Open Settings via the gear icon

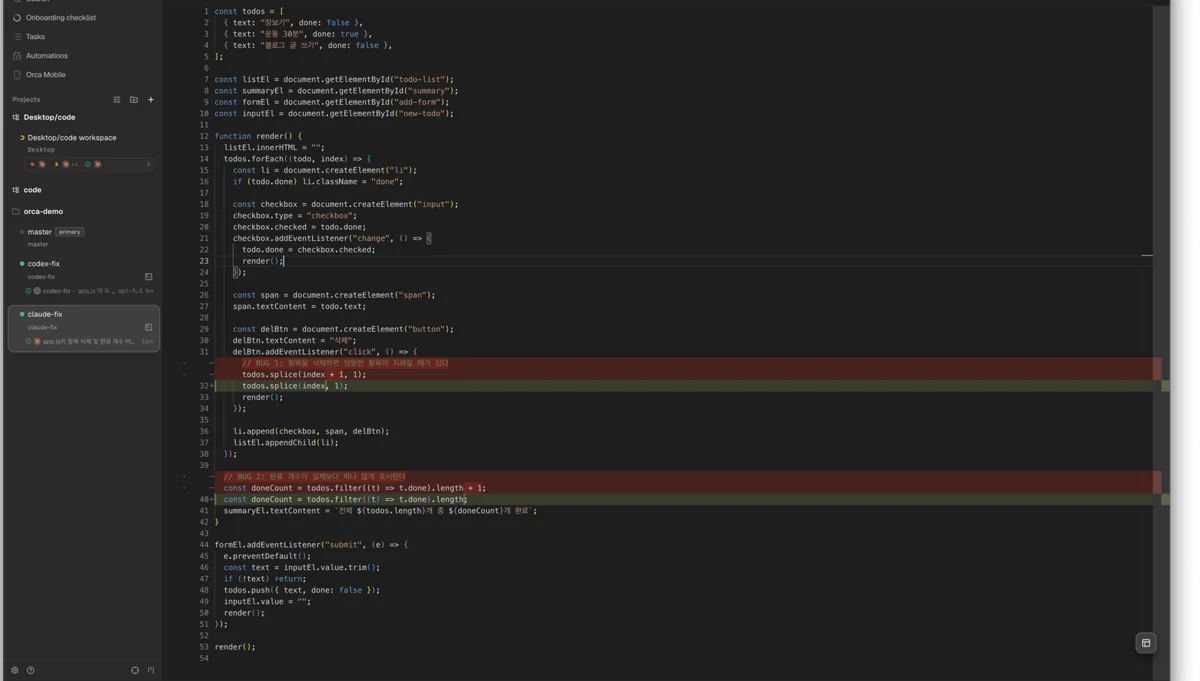(x=15, y=670)
